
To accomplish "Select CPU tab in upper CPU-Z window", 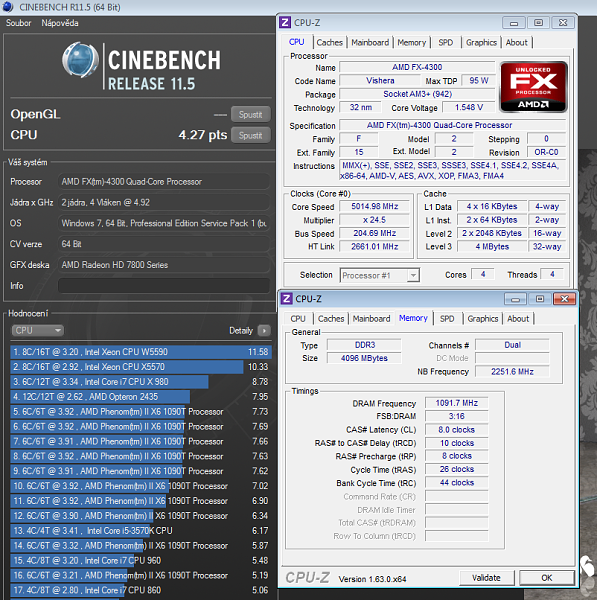I will (297, 42).
